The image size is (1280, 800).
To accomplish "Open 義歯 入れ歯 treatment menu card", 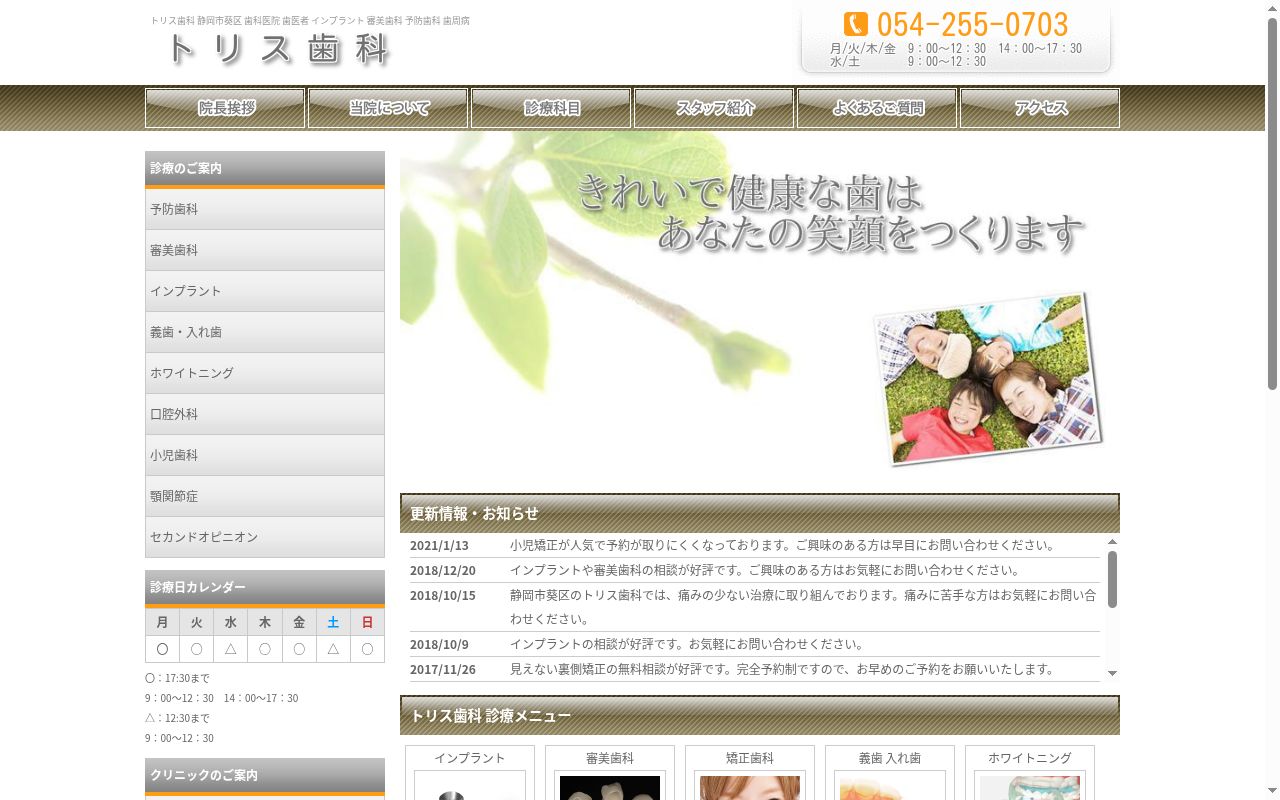I will (890, 772).
